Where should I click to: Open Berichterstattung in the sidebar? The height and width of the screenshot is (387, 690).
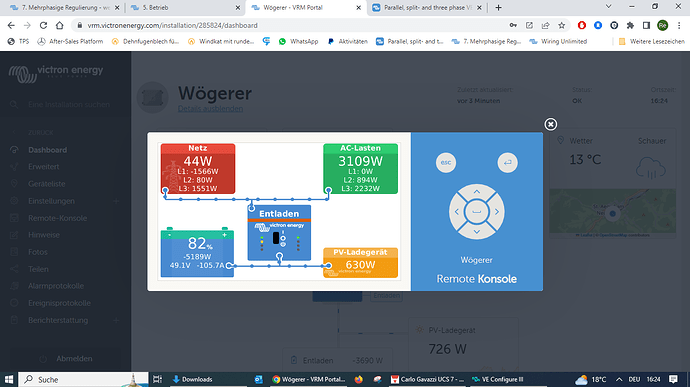tap(58, 321)
